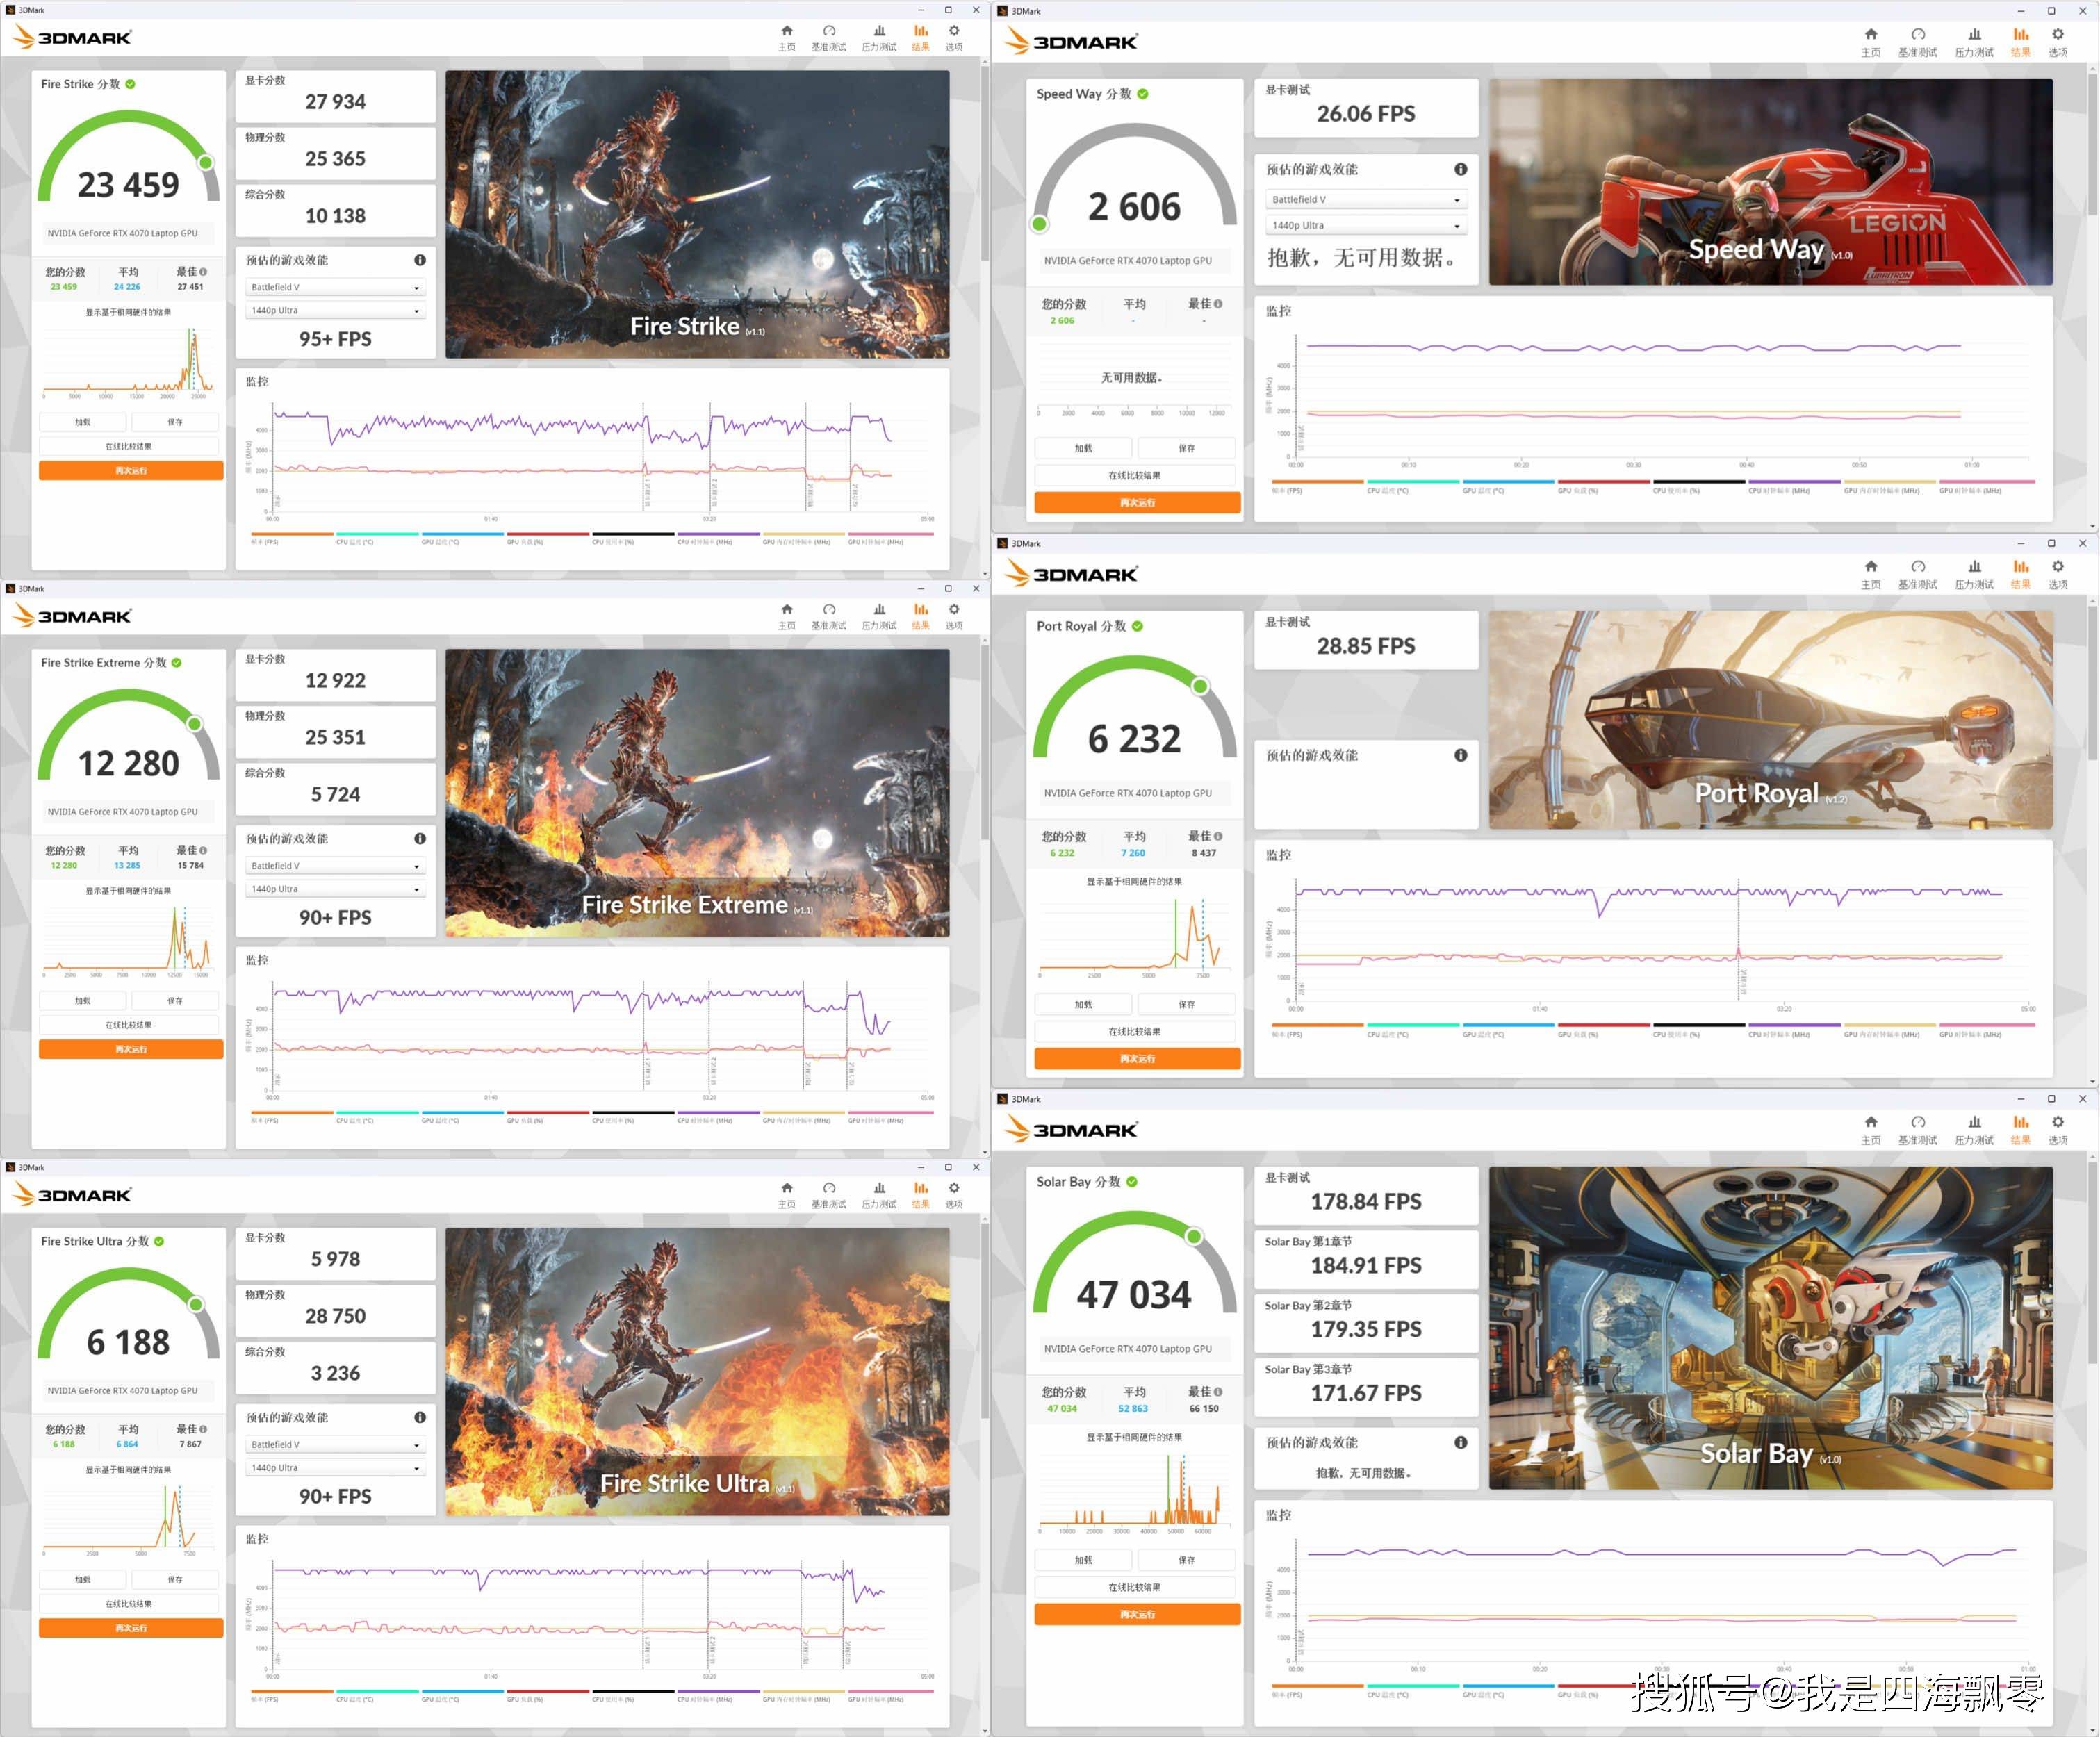
Task: Click game performance info icon in Fire Strike Ultra
Action: (420, 1417)
